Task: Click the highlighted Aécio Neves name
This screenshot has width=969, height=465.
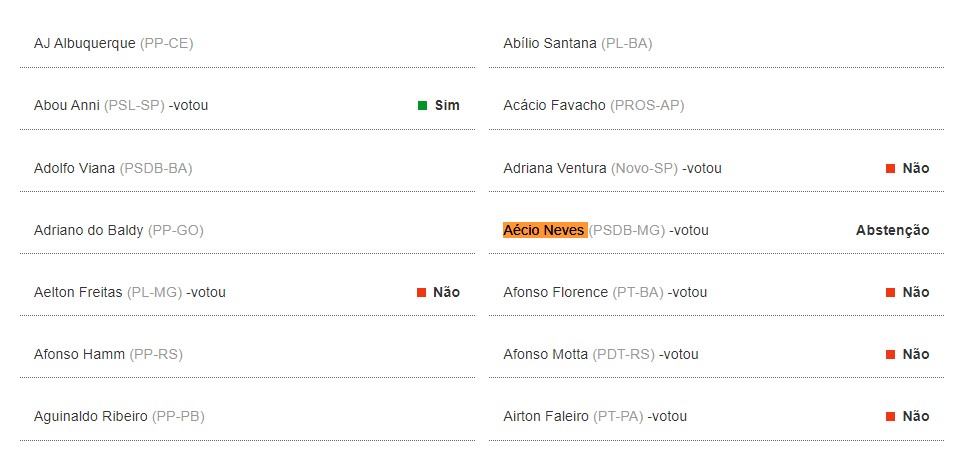Action: click(x=544, y=230)
